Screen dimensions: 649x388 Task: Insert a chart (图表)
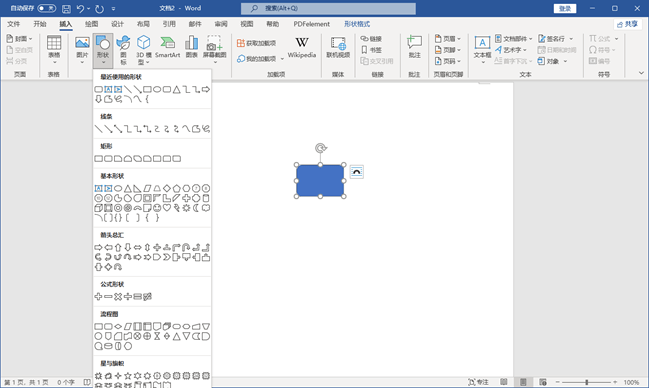click(x=191, y=47)
